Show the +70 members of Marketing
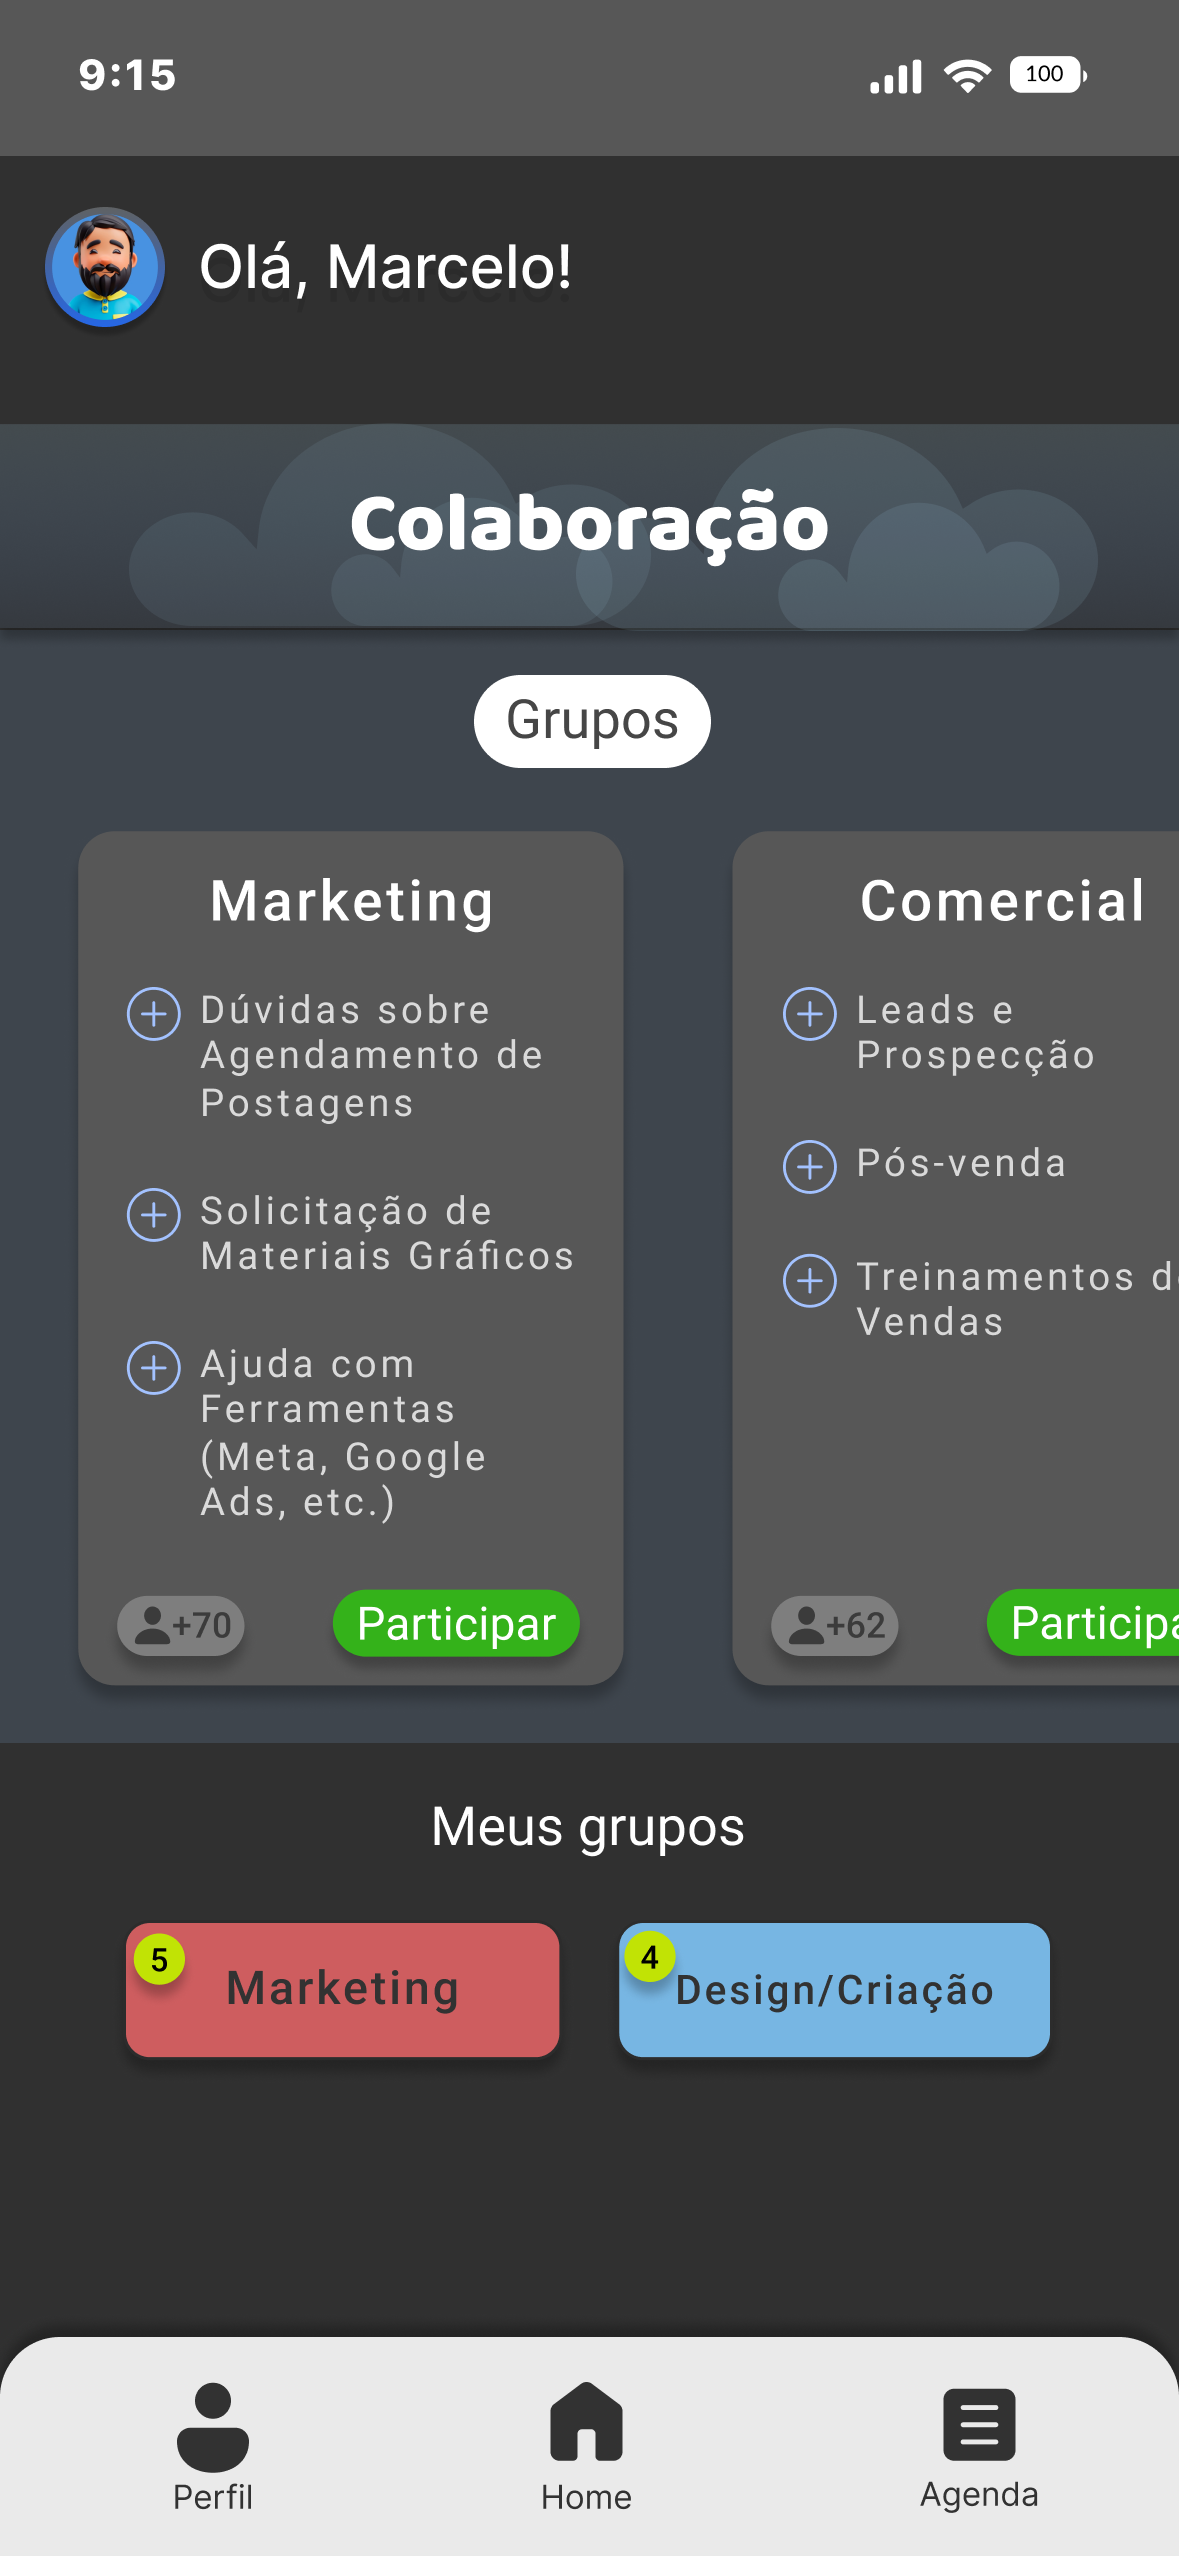 pyautogui.click(x=181, y=1626)
